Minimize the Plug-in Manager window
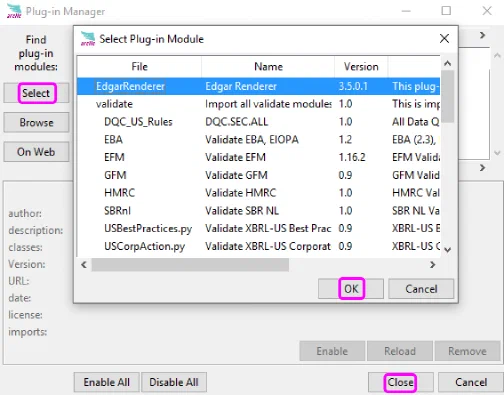Viewport: 504px width, 395px height. click(x=406, y=11)
